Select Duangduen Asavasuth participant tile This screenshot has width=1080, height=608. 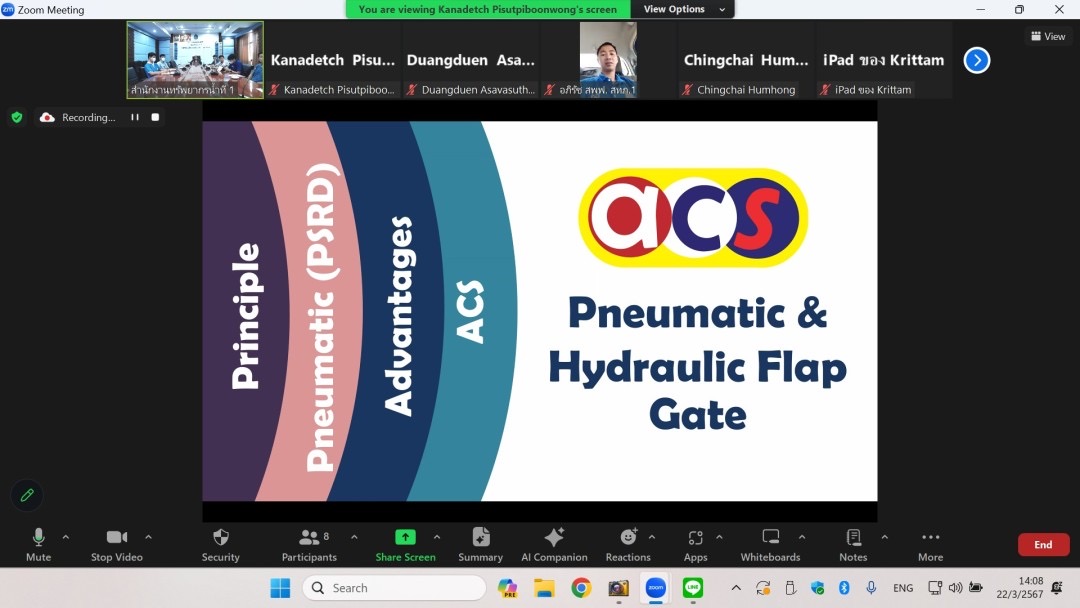470,60
